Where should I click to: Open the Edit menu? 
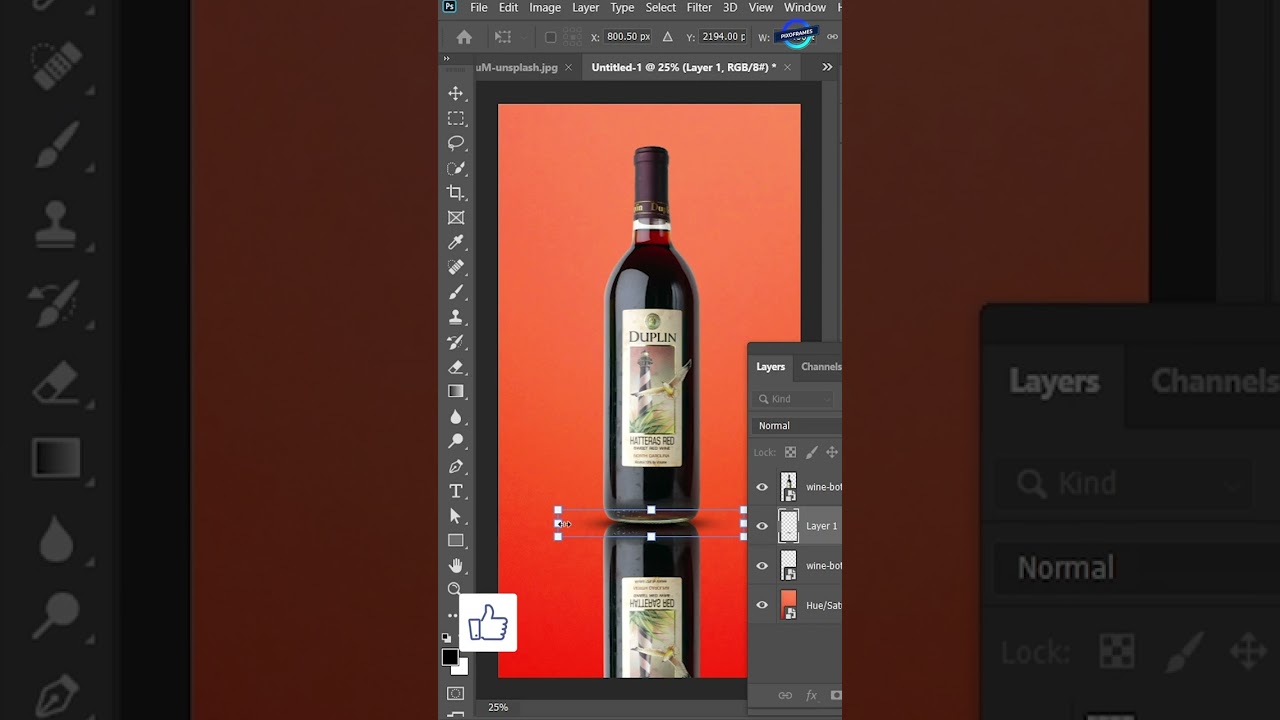point(509,7)
